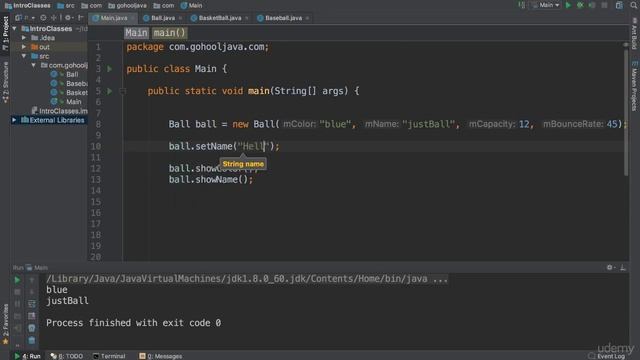Expand the out folder
Viewport: 640px width, 360px height.
[24, 47]
